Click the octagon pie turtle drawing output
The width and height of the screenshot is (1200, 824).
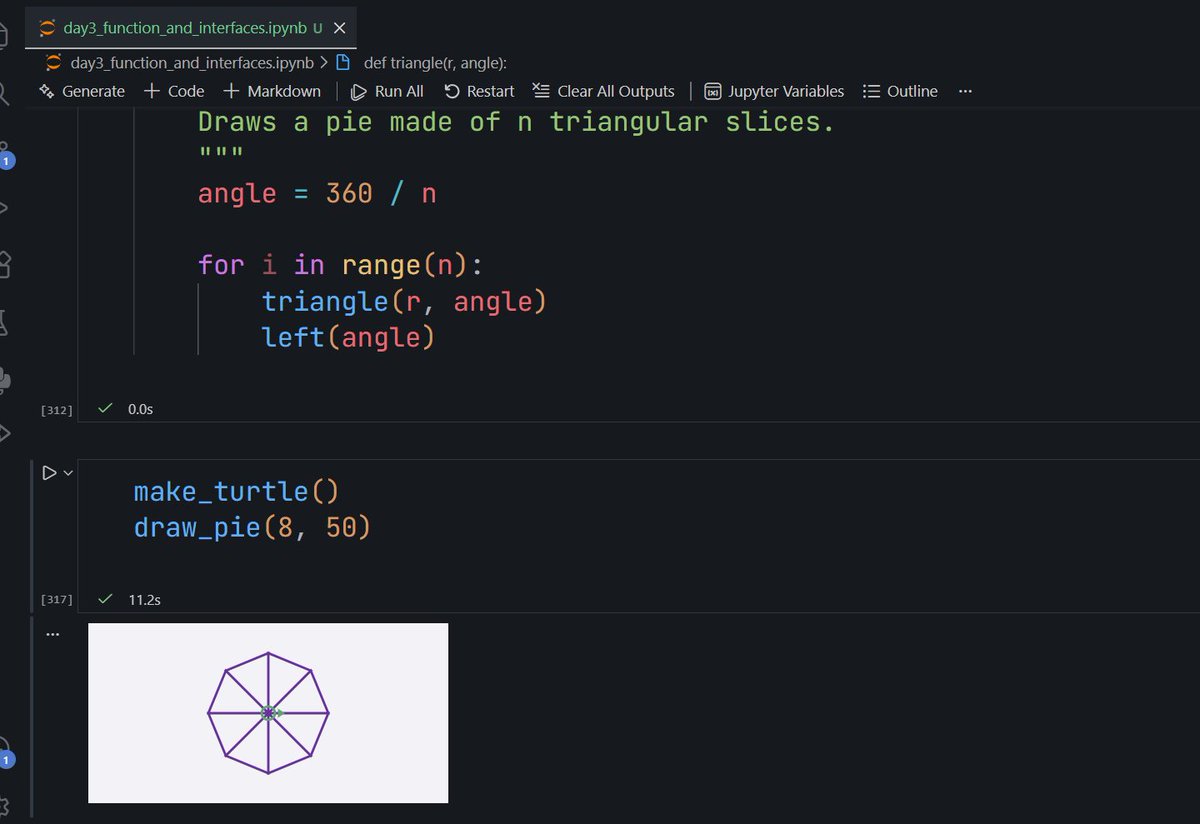[x=268, y=712]
